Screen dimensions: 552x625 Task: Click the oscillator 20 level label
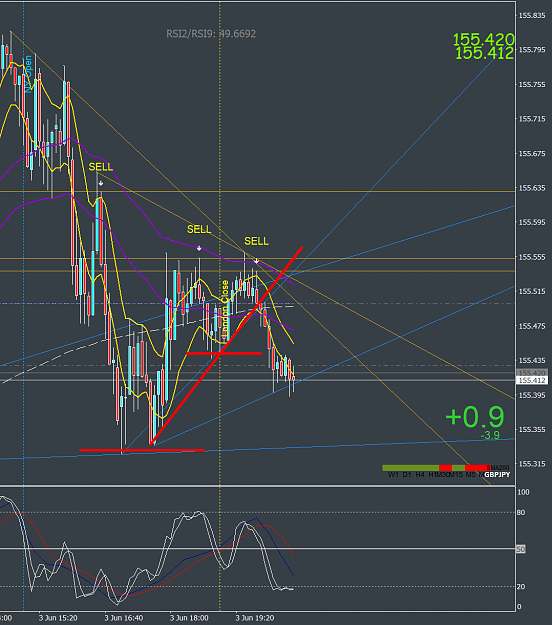click(x=521, y=587)
